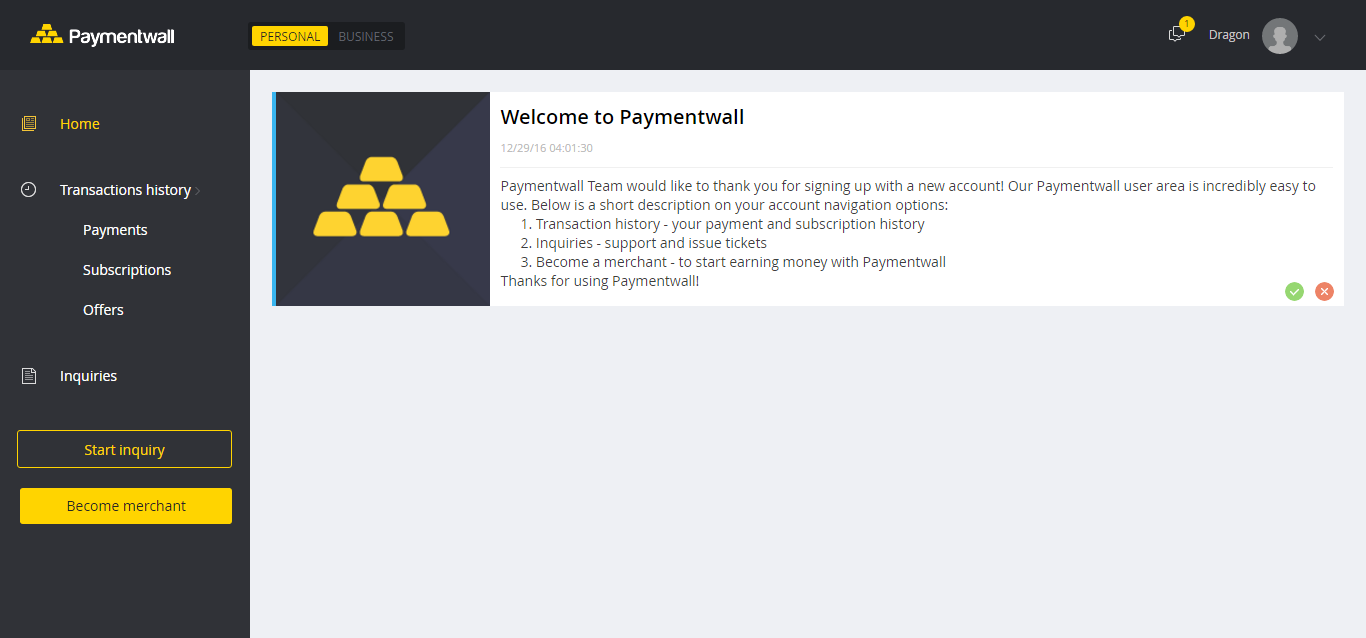Switch to the BUSINESS account tab

tap(366, 36)
